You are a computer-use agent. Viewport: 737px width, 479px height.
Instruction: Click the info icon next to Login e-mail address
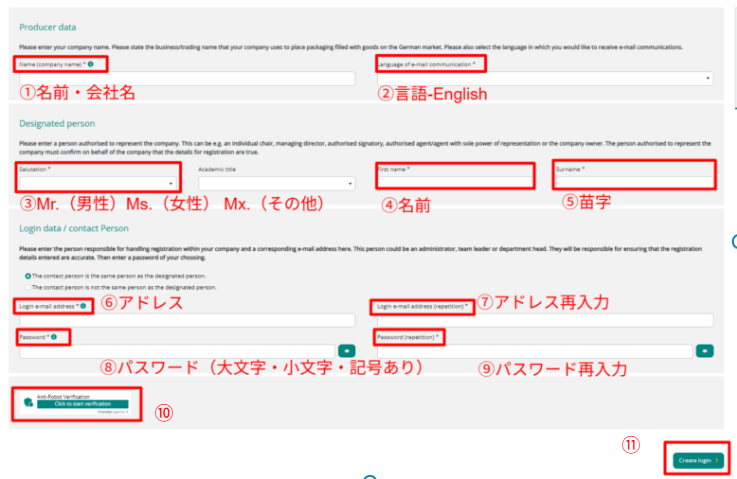pos(80,305)
